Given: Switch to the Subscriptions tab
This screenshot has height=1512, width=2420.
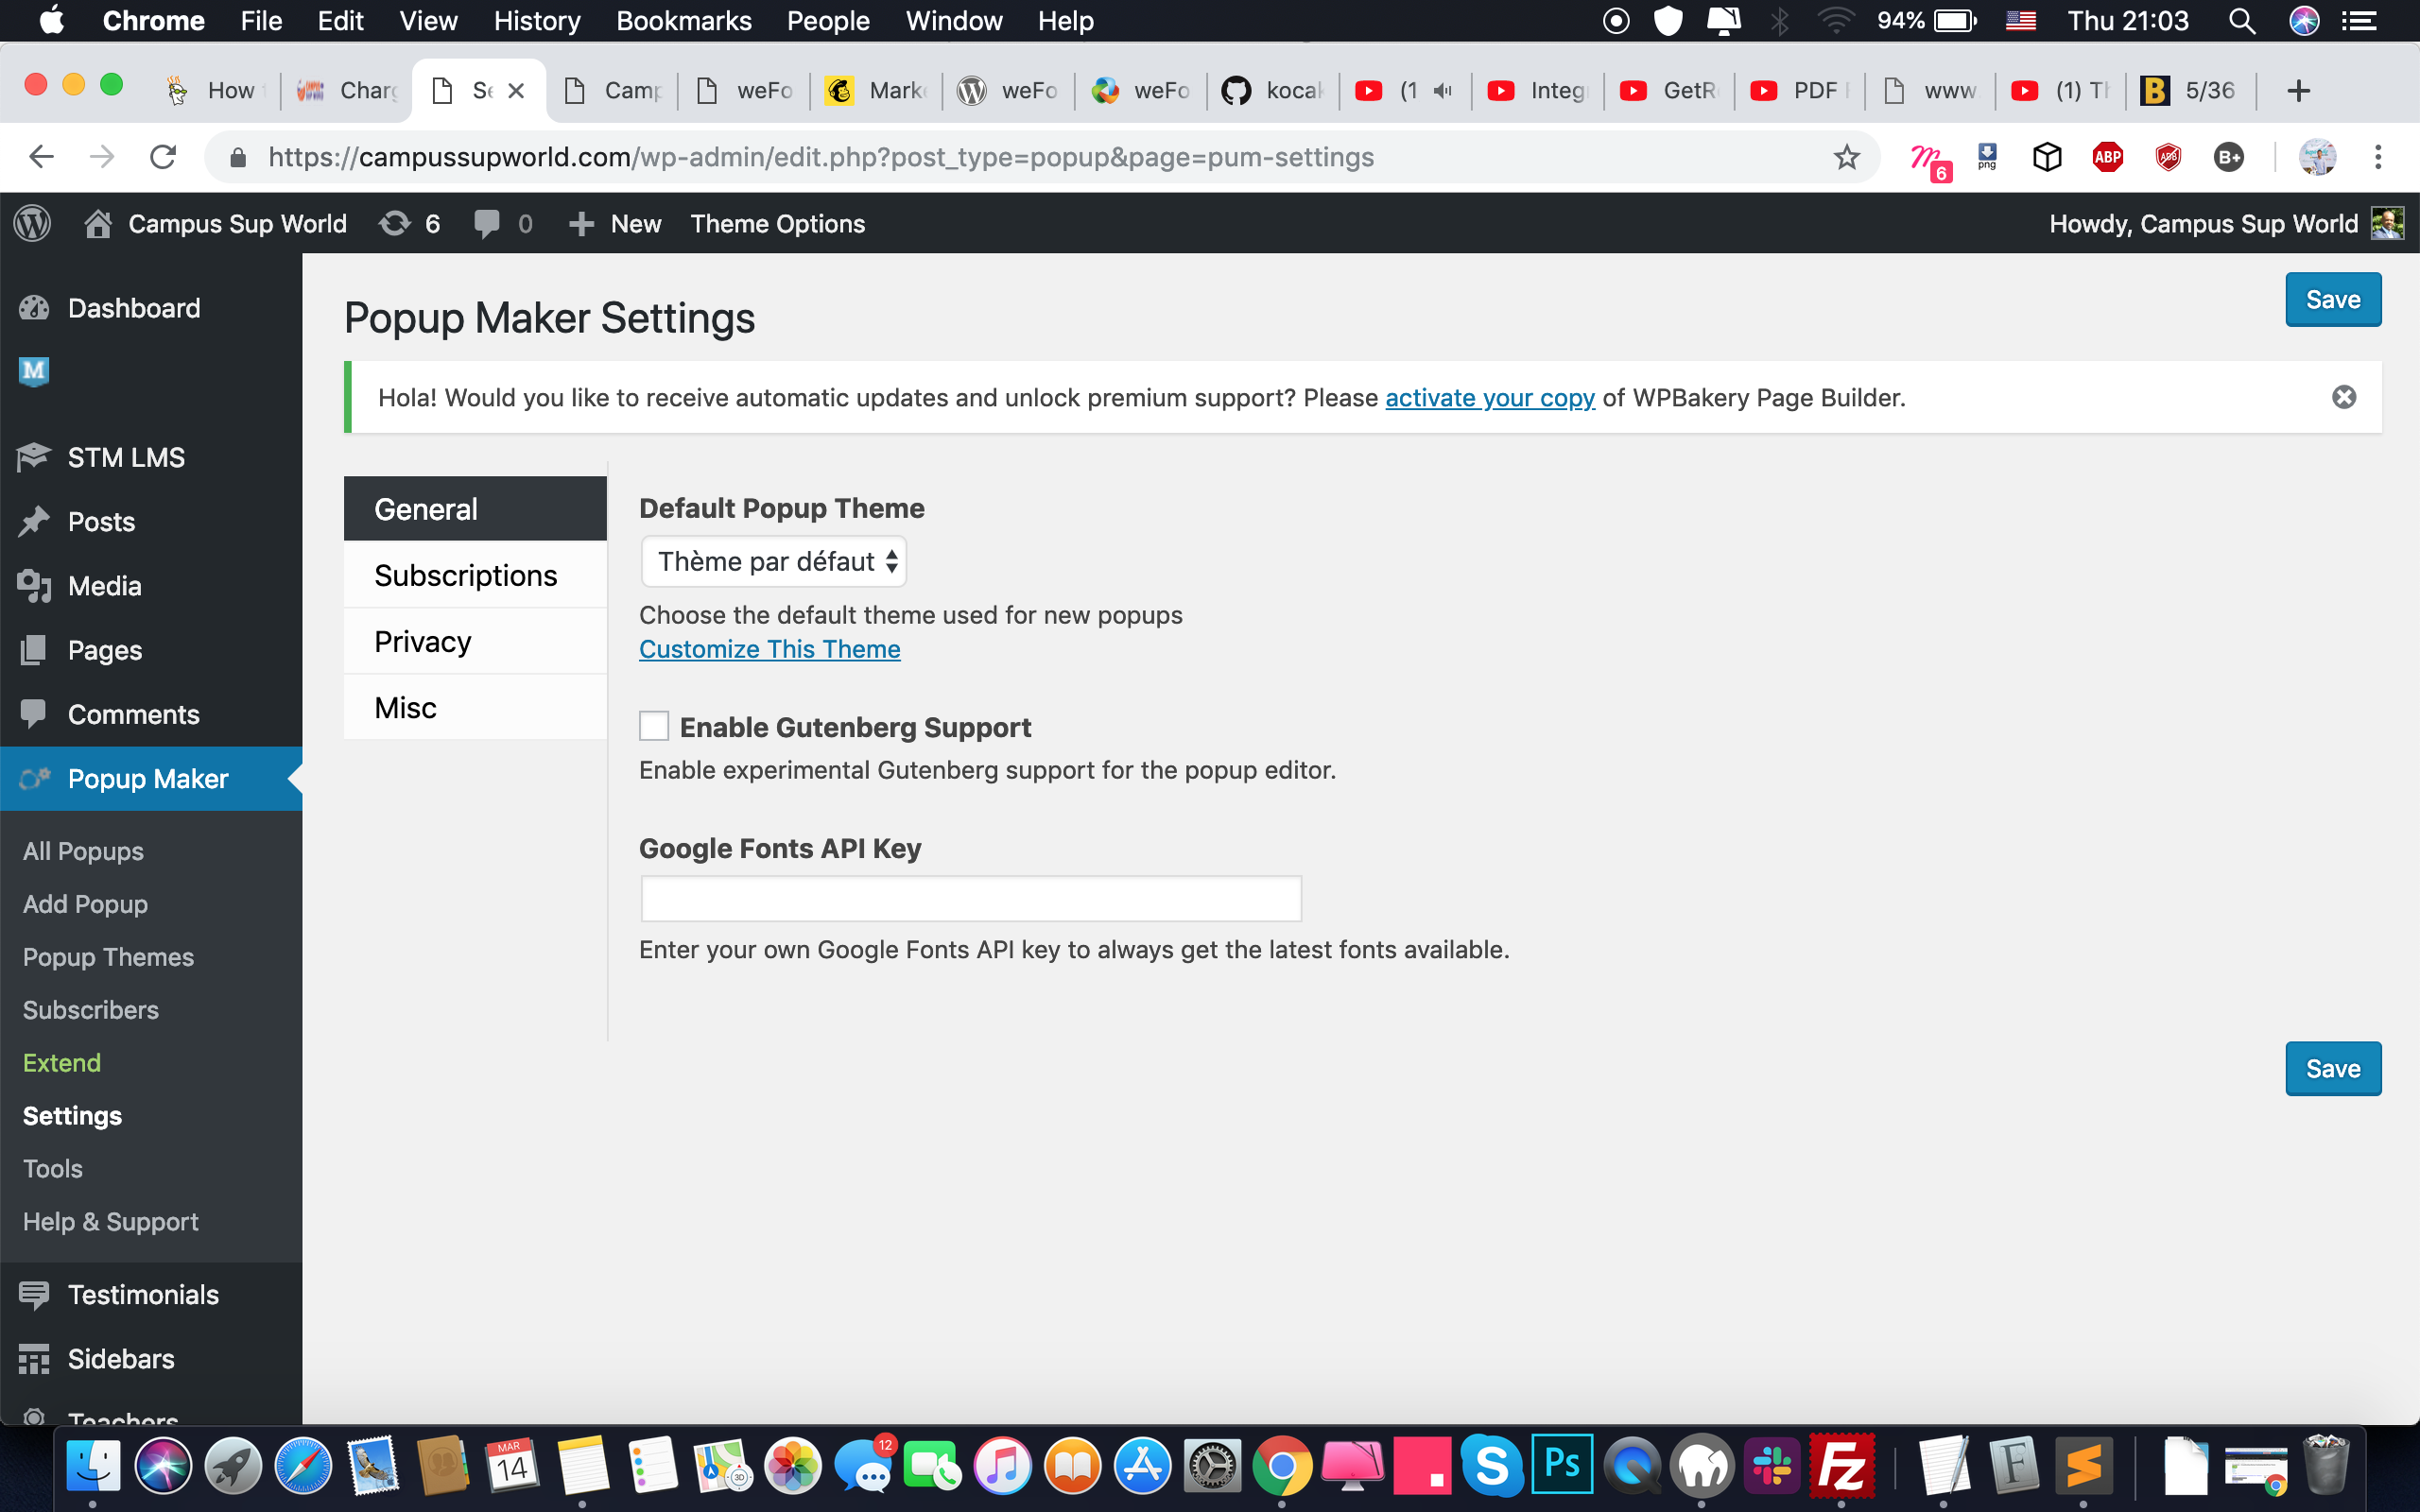Looking at the screenshot, I should [465, 574].
